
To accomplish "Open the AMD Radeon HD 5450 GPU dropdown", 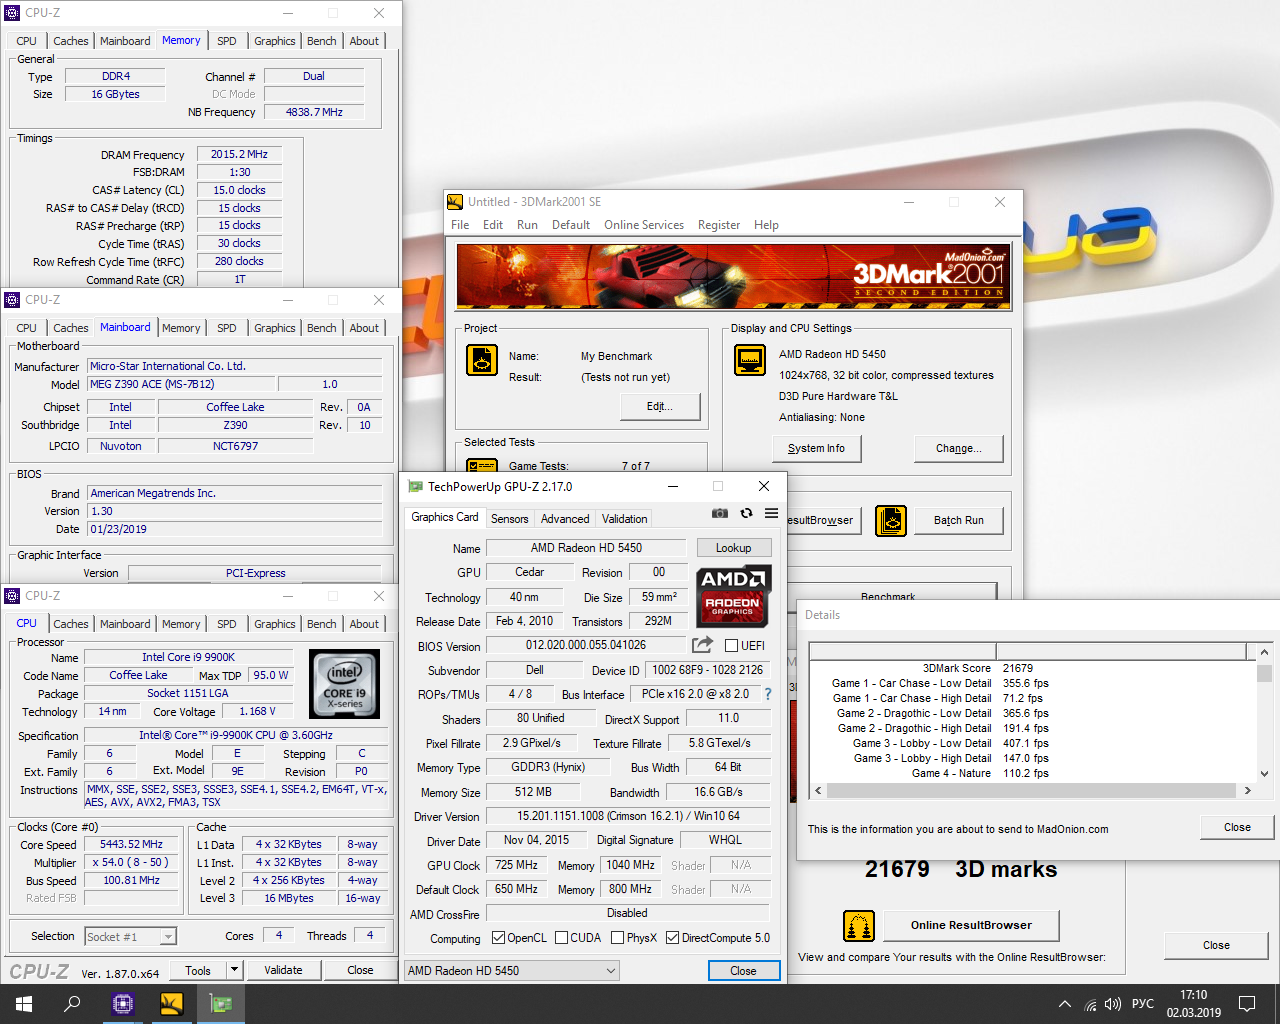I will 511,971.
